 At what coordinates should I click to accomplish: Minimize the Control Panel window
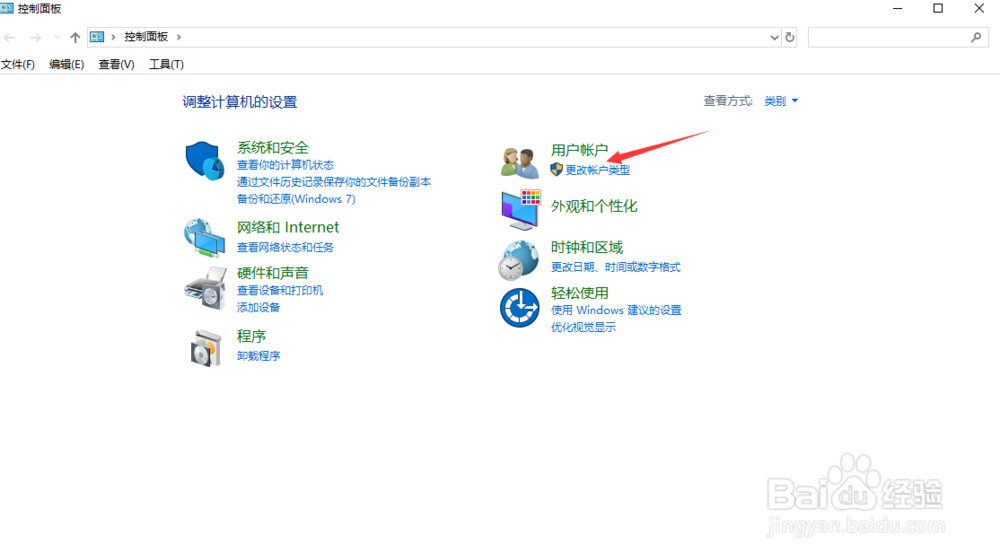897,8
